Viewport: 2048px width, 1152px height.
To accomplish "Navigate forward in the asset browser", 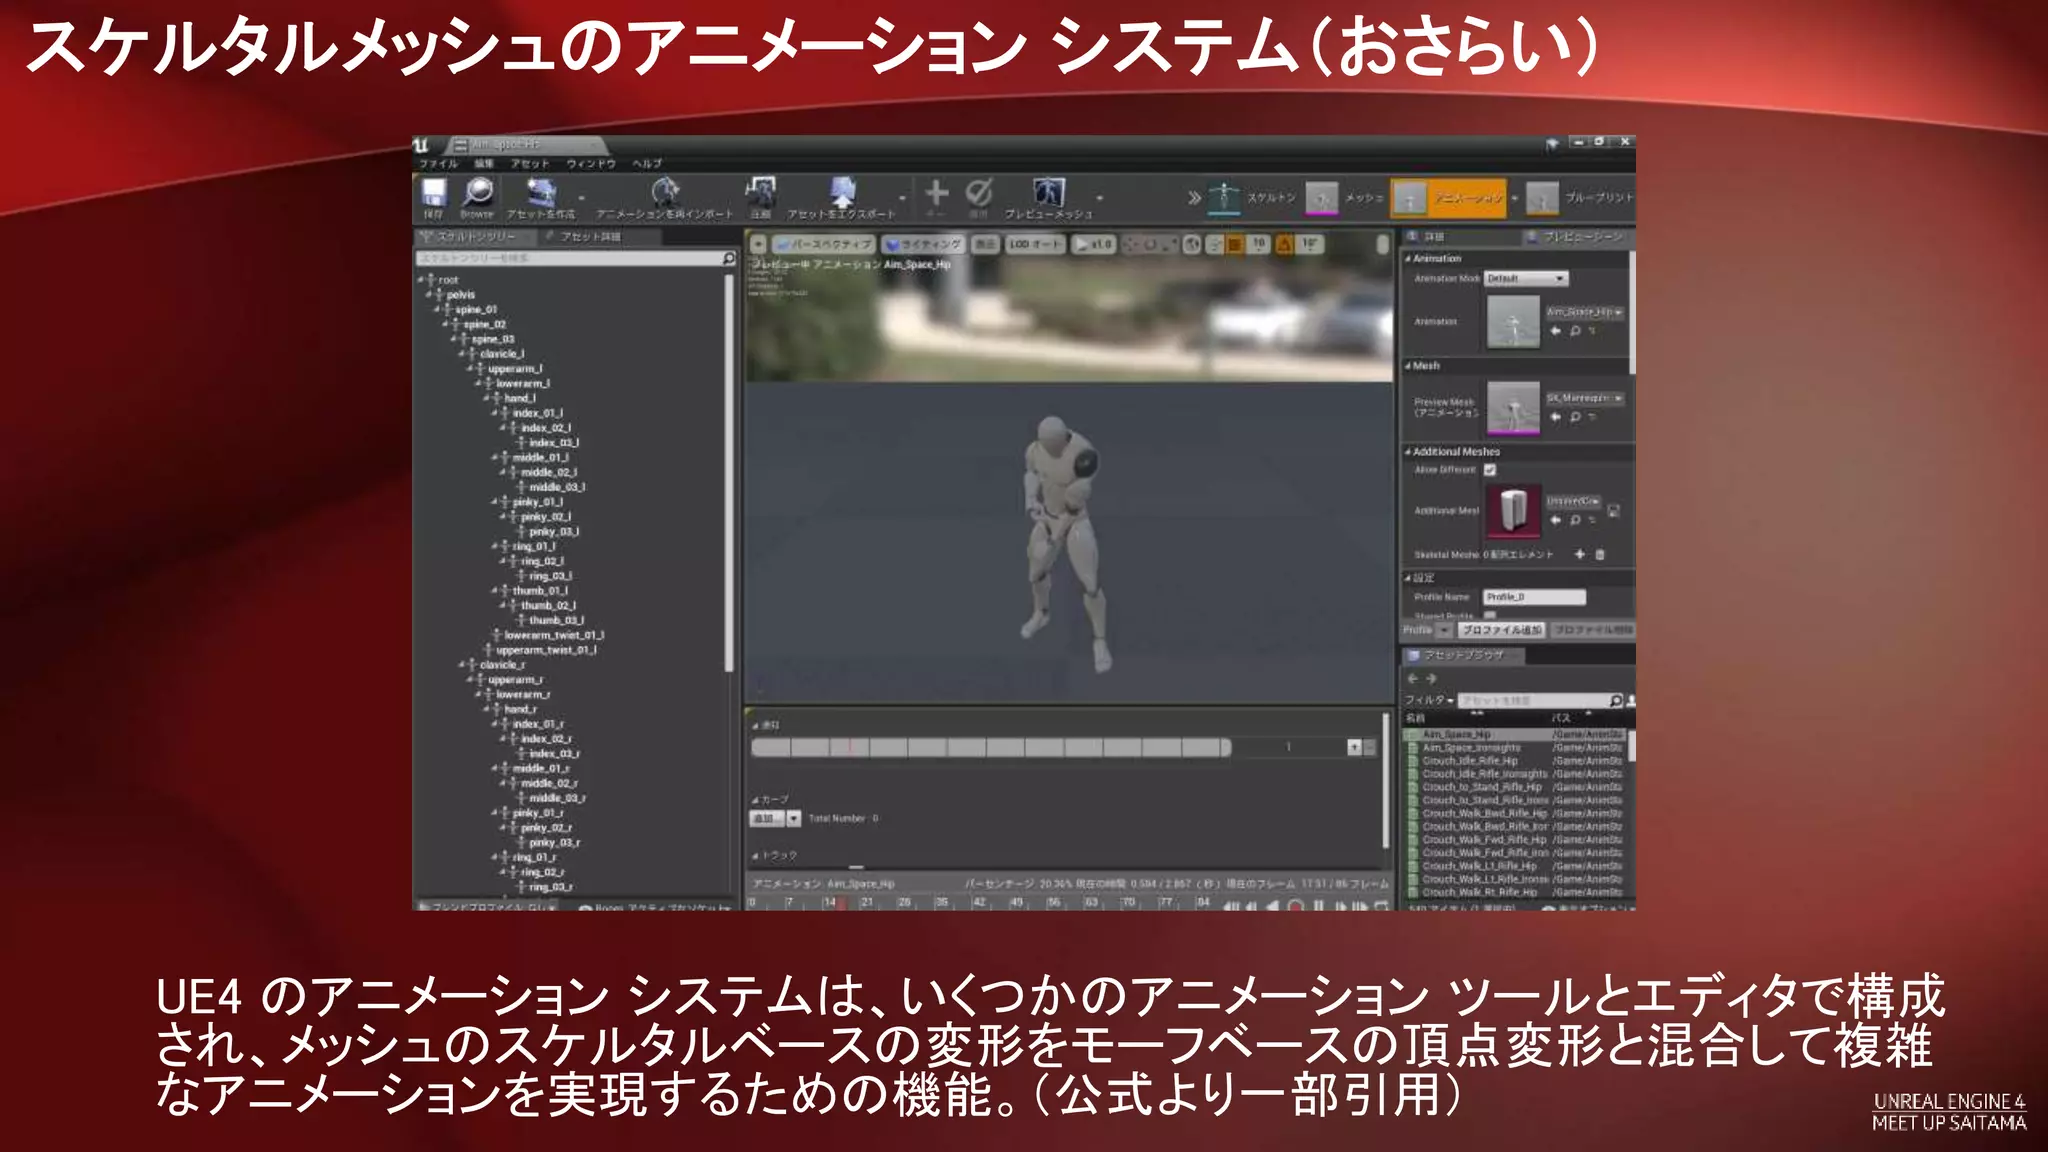I will (x=1431, y=678).
